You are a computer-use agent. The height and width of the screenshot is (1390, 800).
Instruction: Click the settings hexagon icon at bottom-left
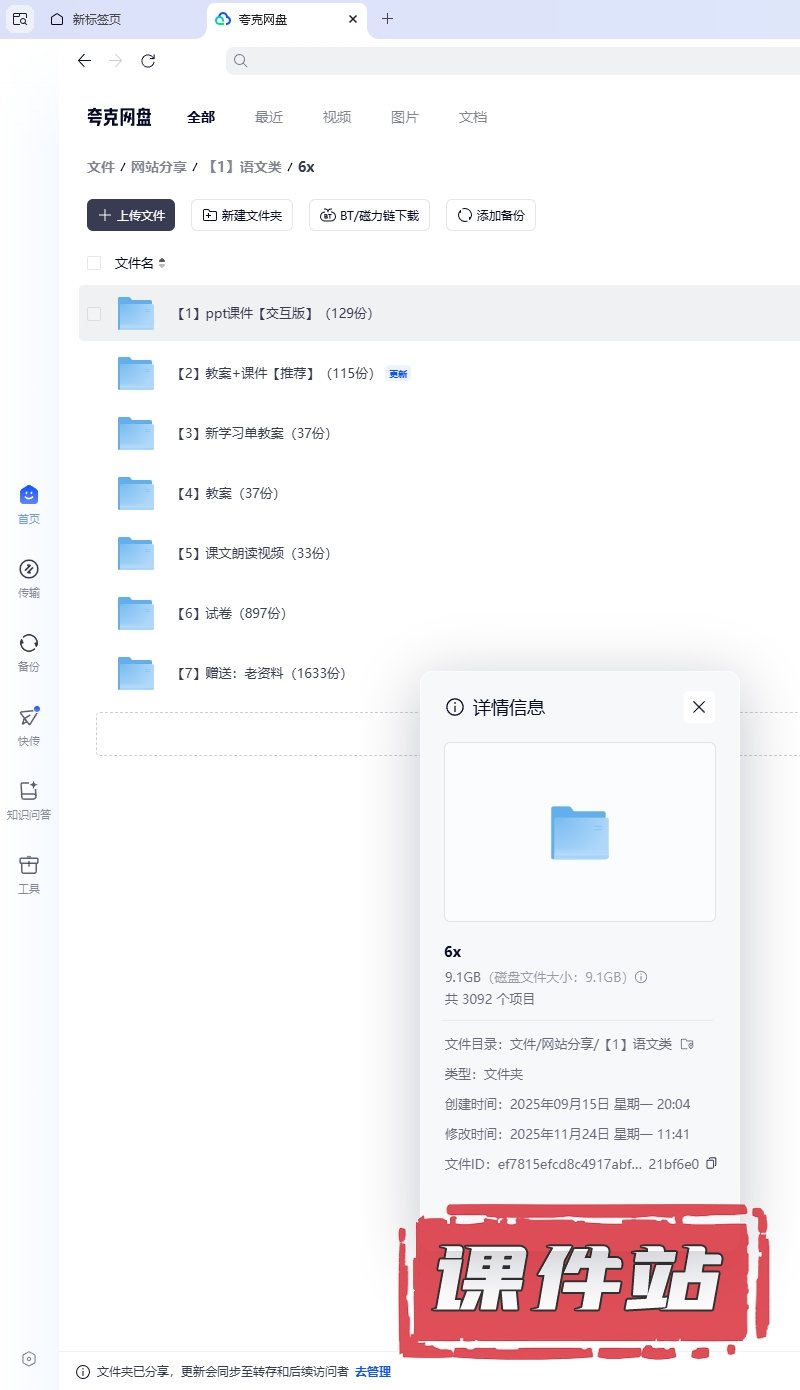point(29,1359)
